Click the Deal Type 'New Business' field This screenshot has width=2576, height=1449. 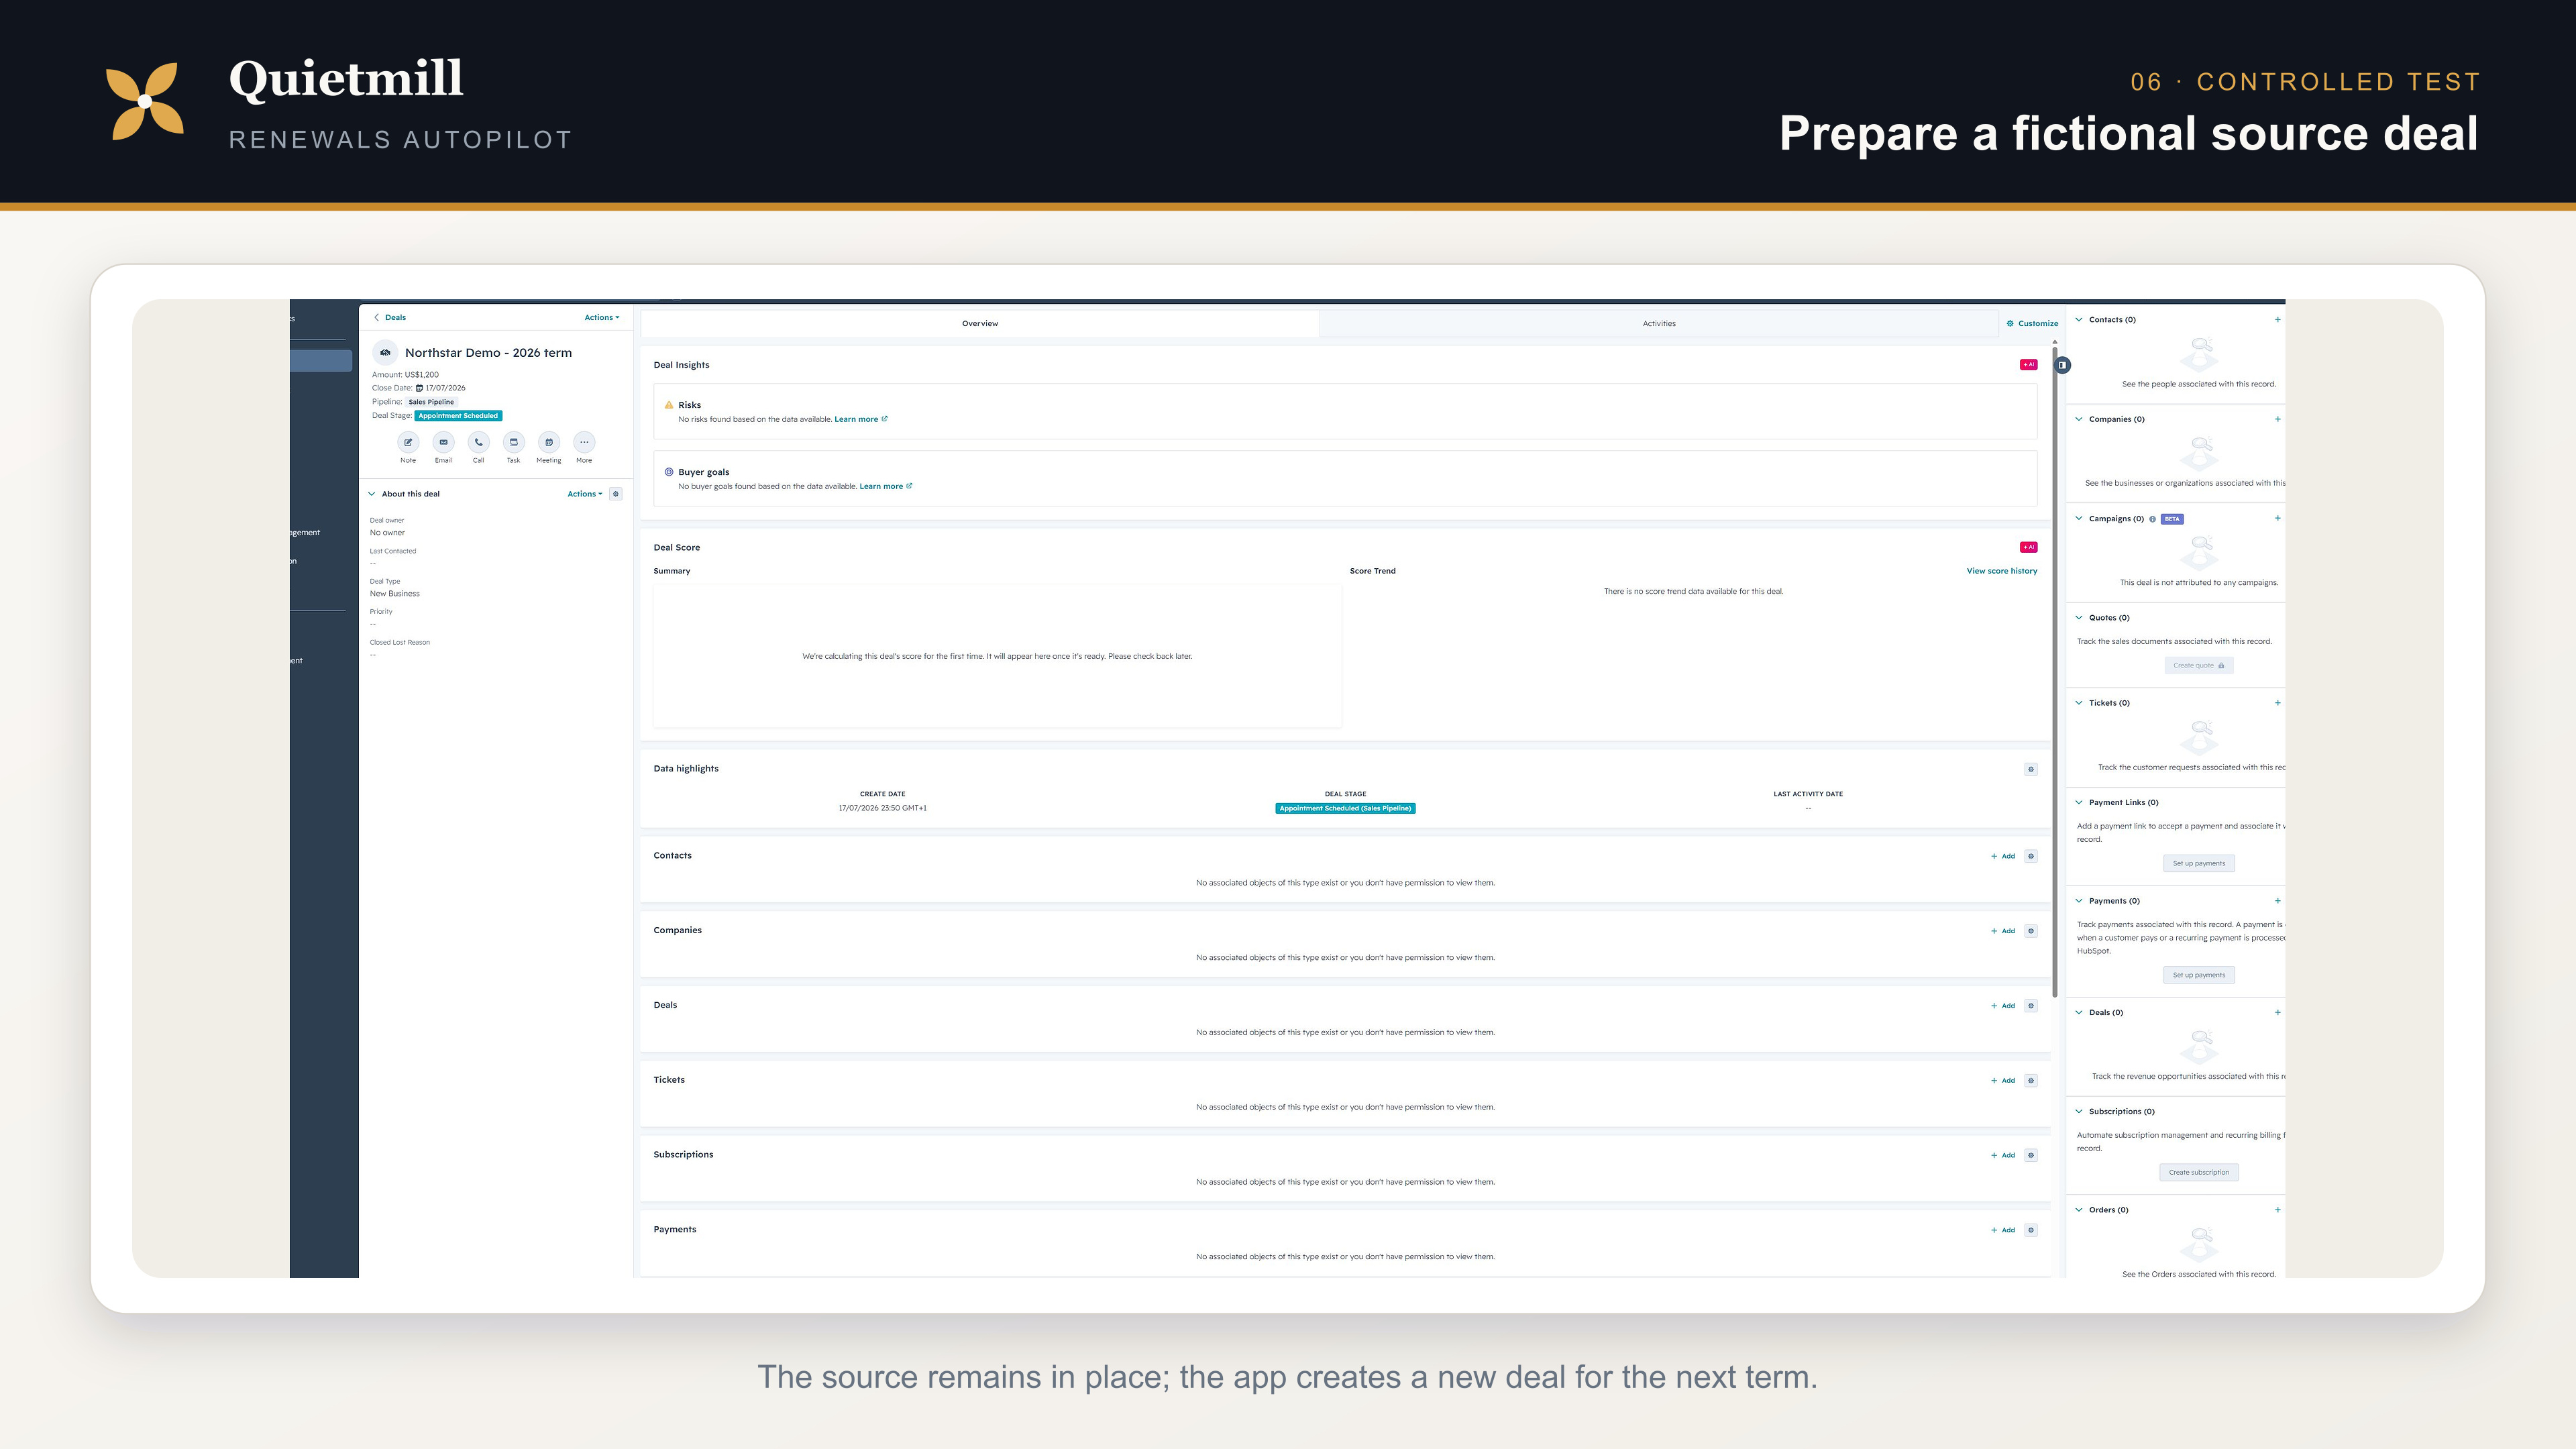click(395, 594)
